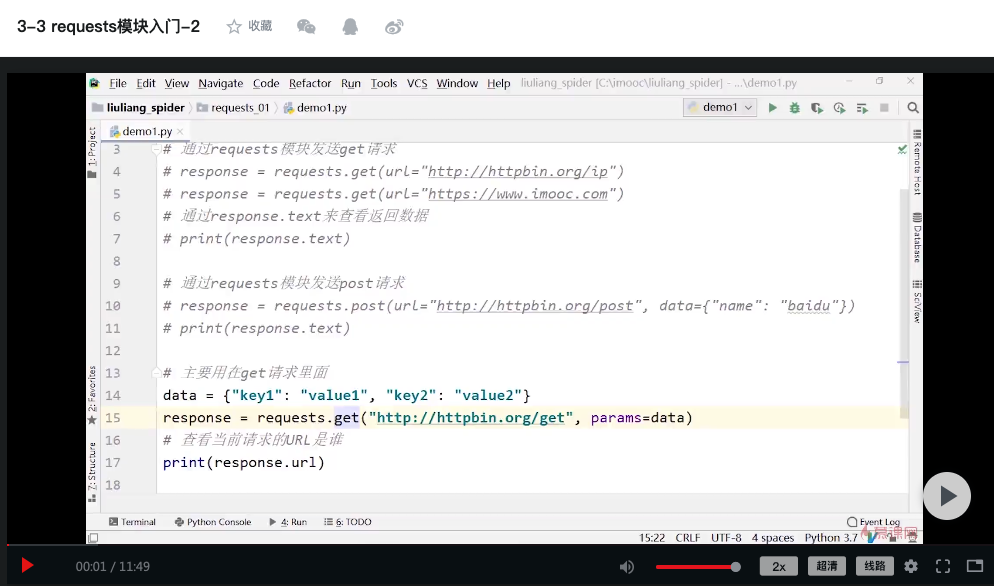Viewport: 994px width, 586px height.
Task: Click the star favorite icon
Action: [x=234, y=27]
